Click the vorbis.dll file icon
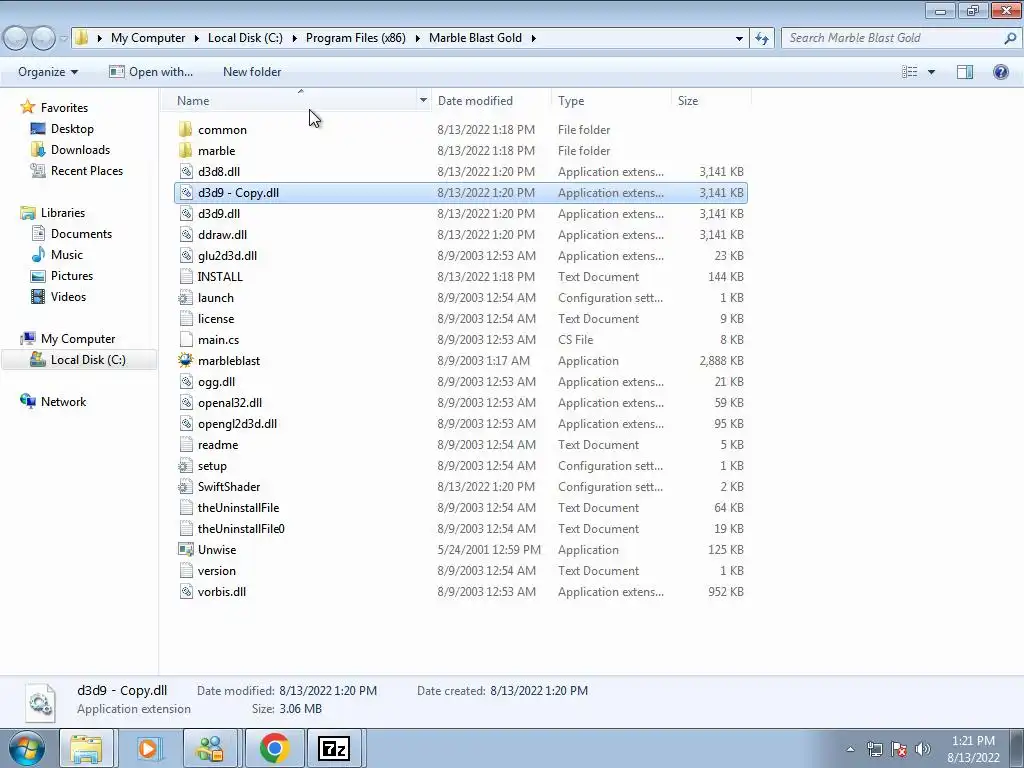The image size is (1024, 768). coord(186,592)
